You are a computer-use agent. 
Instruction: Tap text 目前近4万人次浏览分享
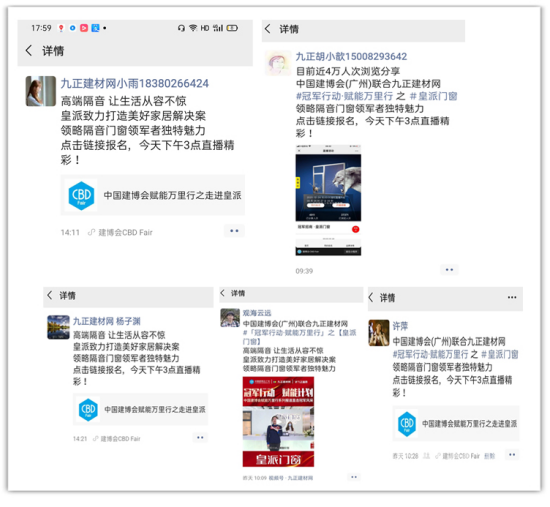coord(348,71)
